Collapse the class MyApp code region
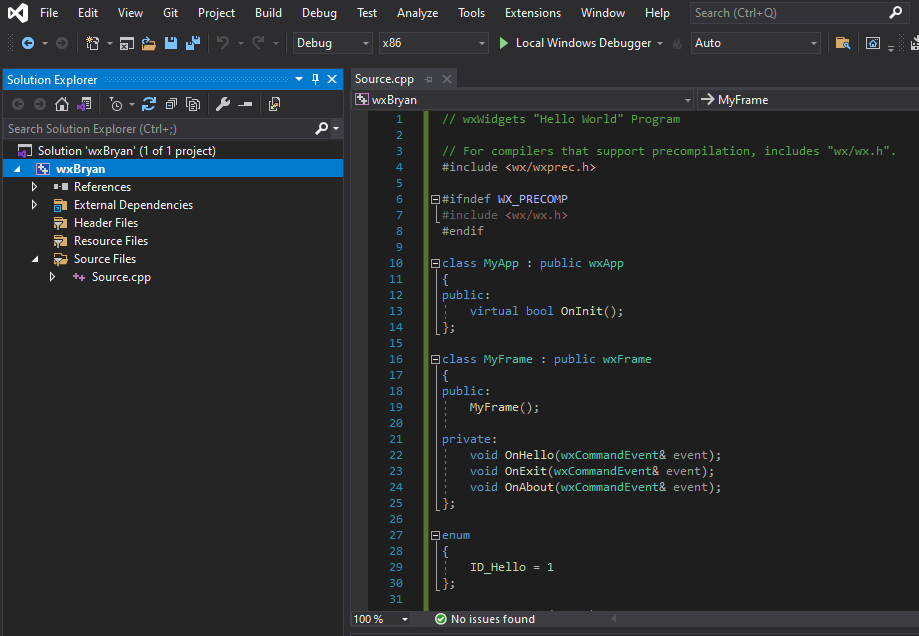This screenshot has height=636, width=919. [x=435, y=263]
